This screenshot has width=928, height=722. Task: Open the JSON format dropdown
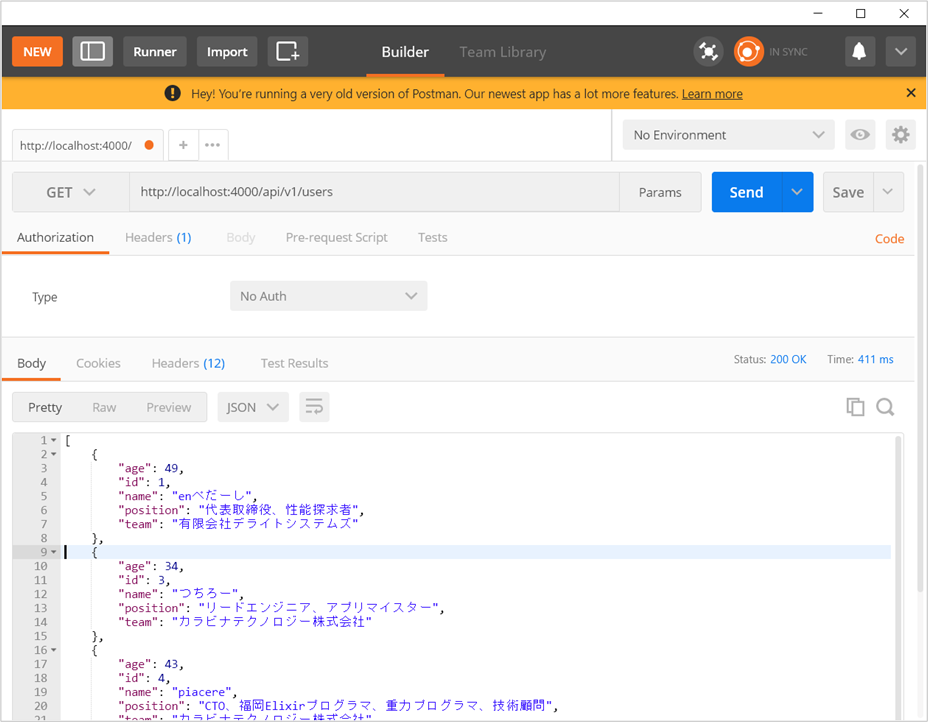tap(253, 407)
